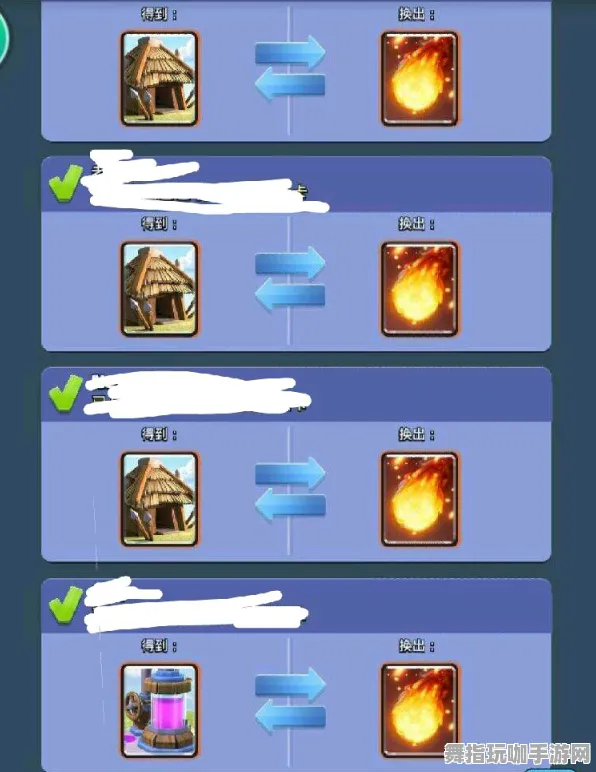Select the Goblin Hut card in the second trade

(159, 289)
